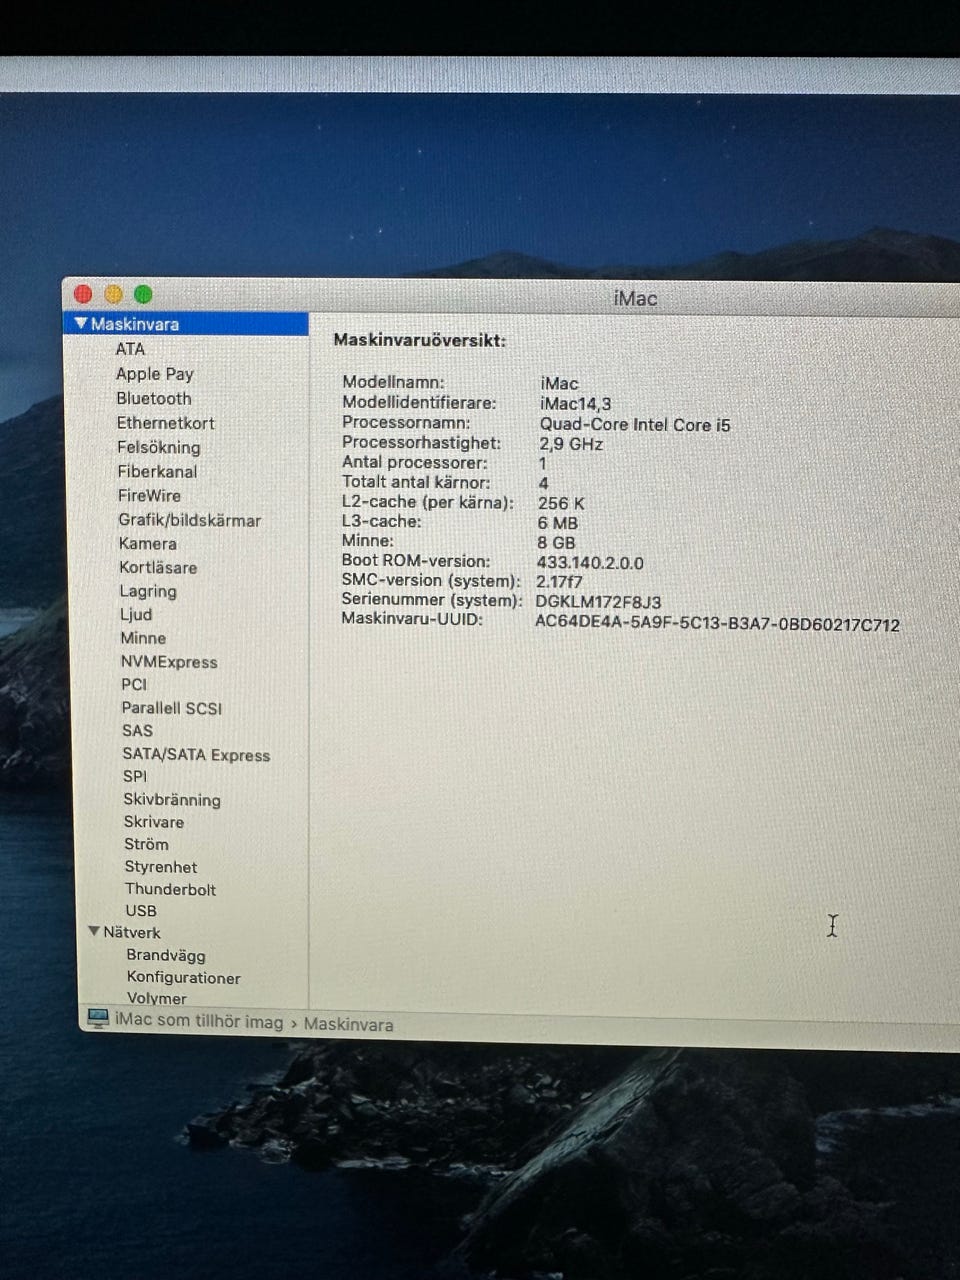This screenshot has height=1280, width=960.
Task: Click the Quad-Core Intel Core i5 value
Action: [635, 424]
